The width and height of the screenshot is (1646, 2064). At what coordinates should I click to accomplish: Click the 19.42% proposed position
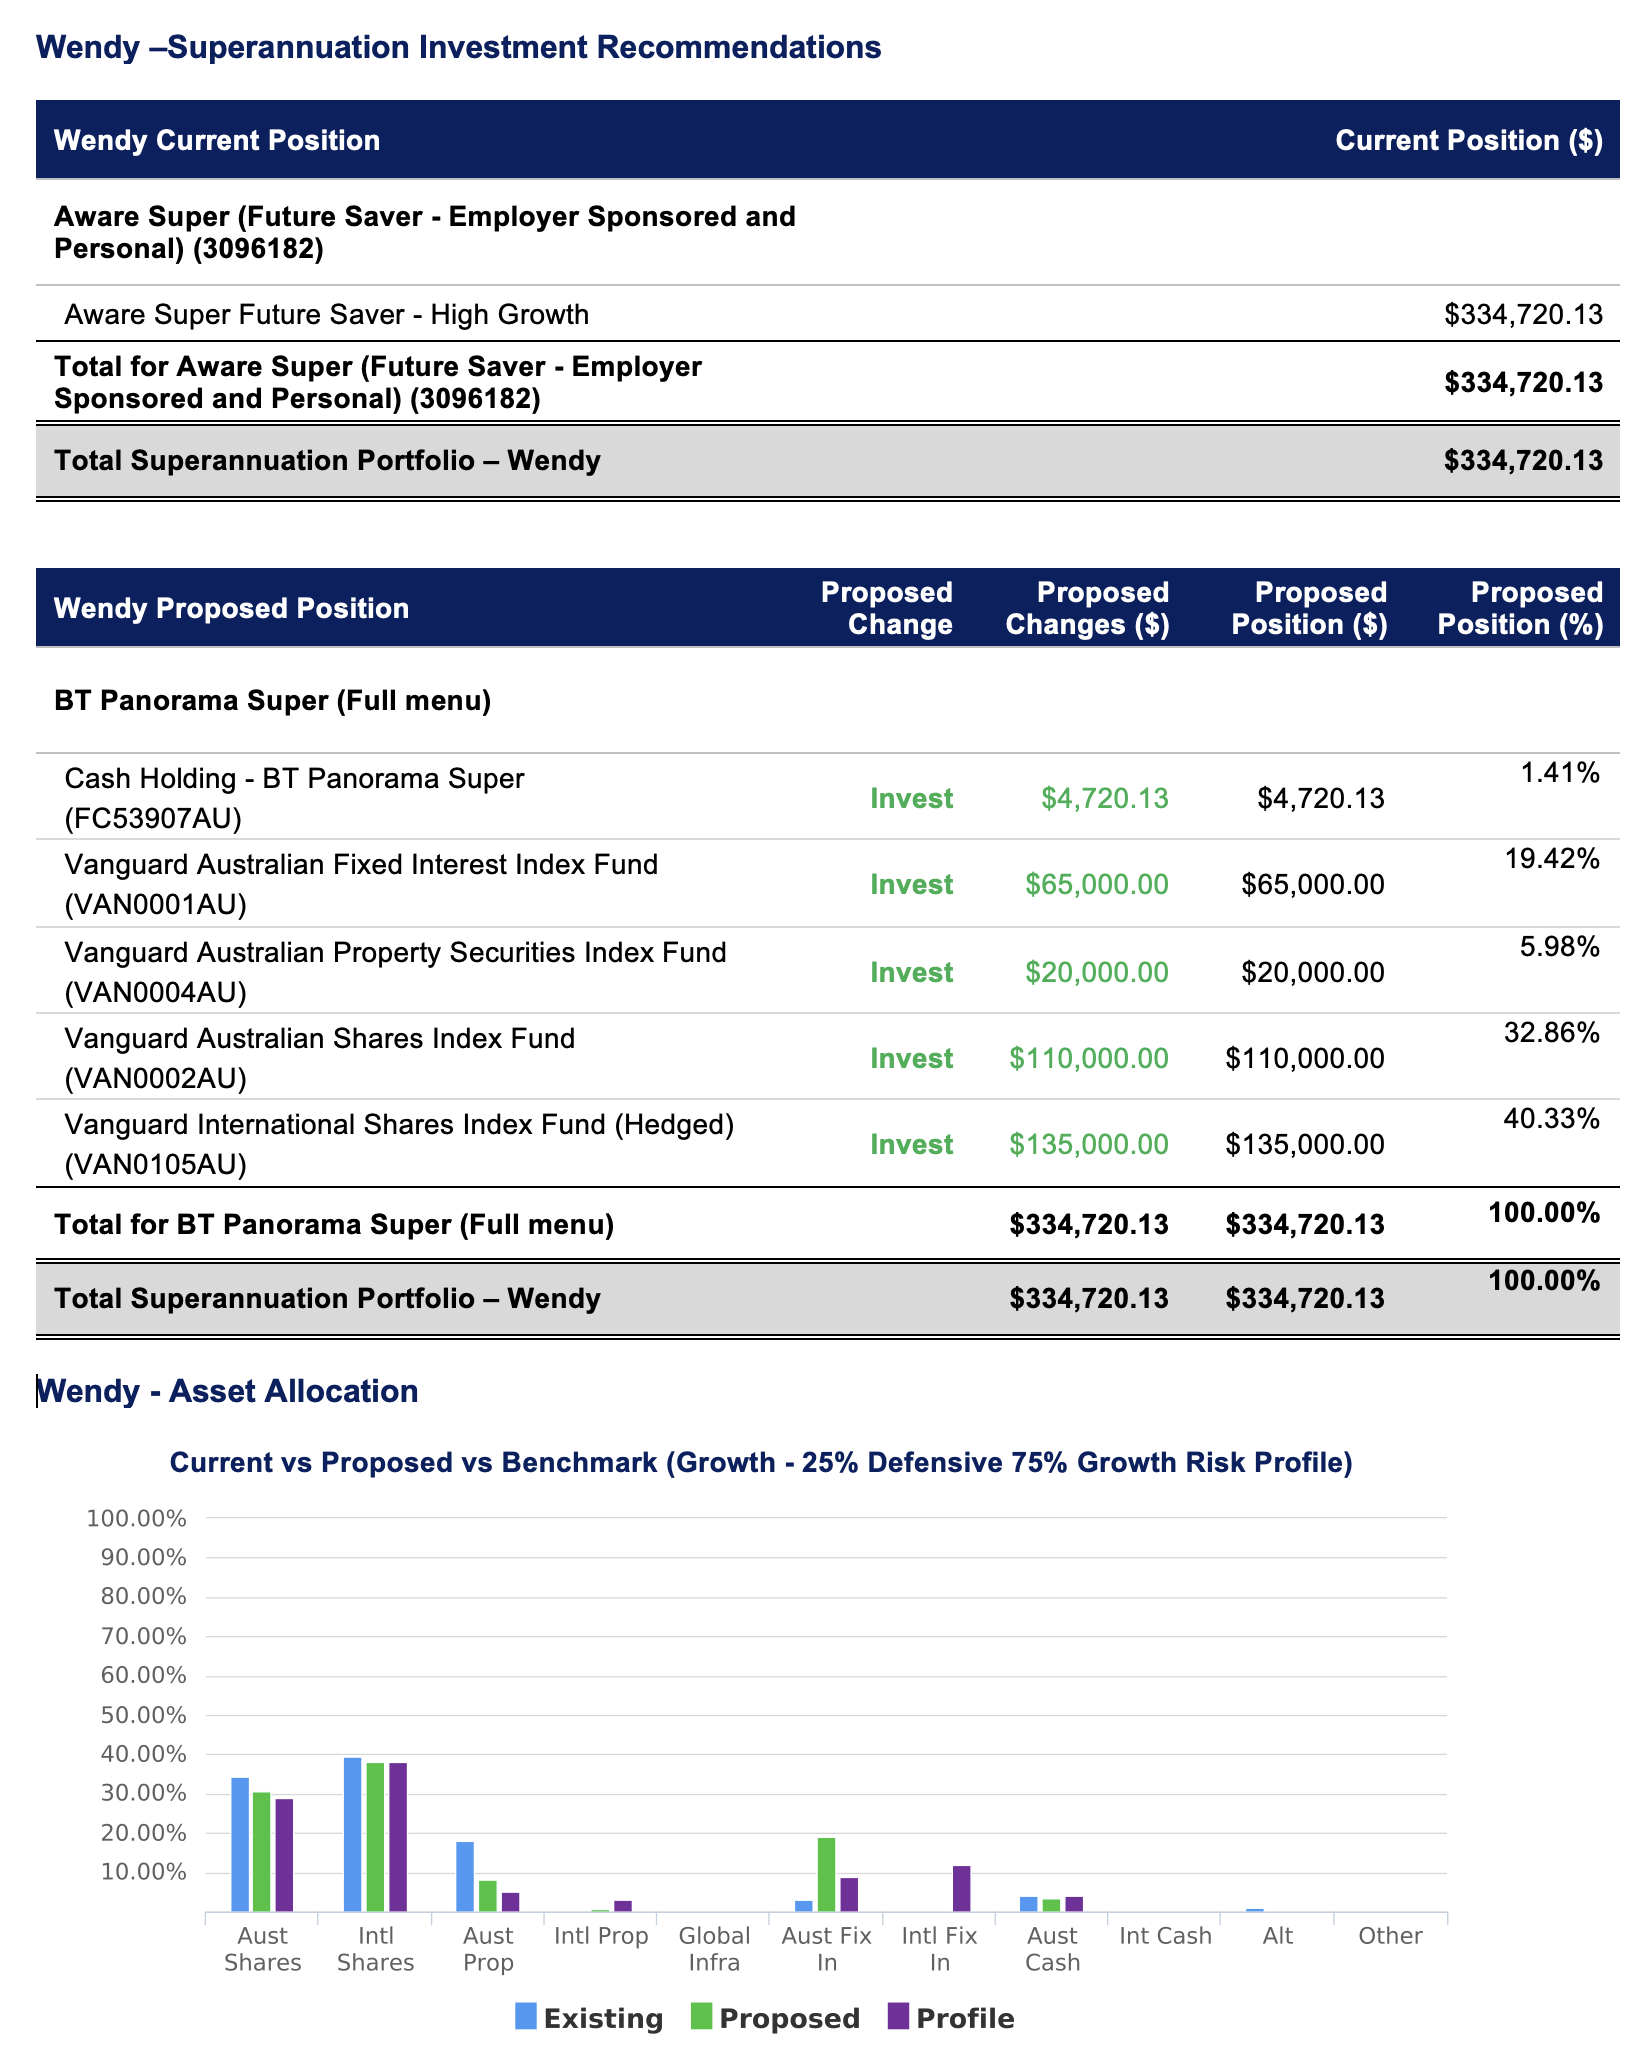1552,858
